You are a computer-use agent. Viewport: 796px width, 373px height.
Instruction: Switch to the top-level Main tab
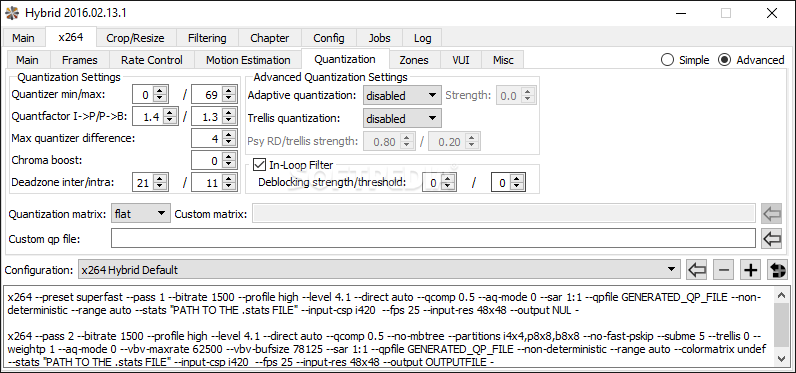click(x=23, y=38)
